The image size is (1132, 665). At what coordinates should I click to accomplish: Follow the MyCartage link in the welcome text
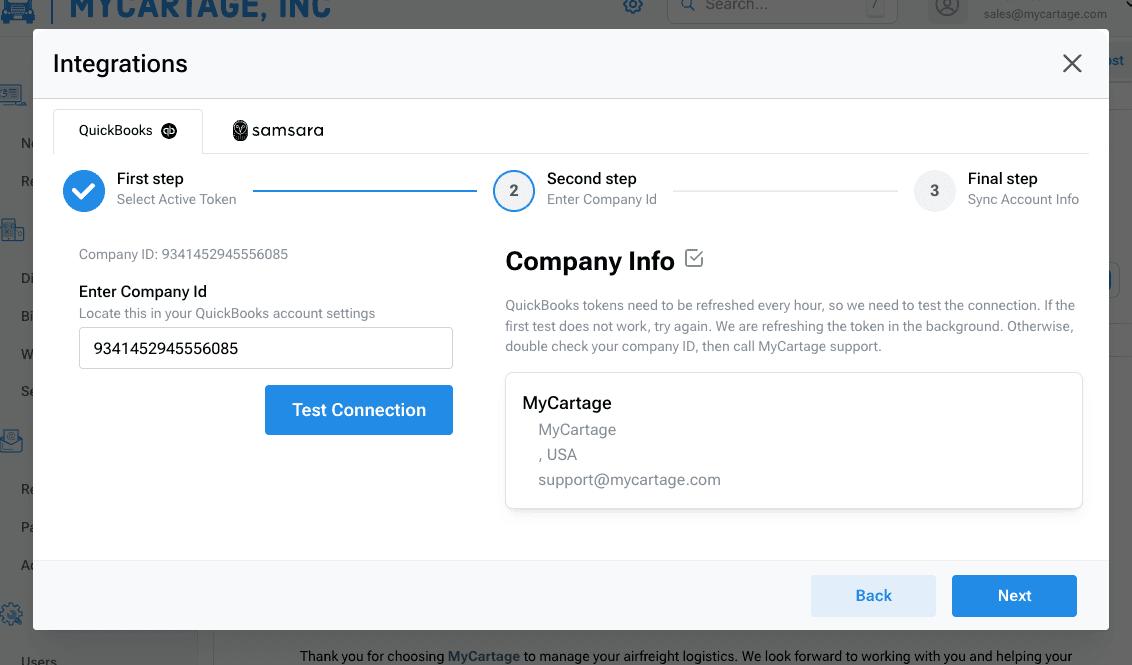click(484, 656)
